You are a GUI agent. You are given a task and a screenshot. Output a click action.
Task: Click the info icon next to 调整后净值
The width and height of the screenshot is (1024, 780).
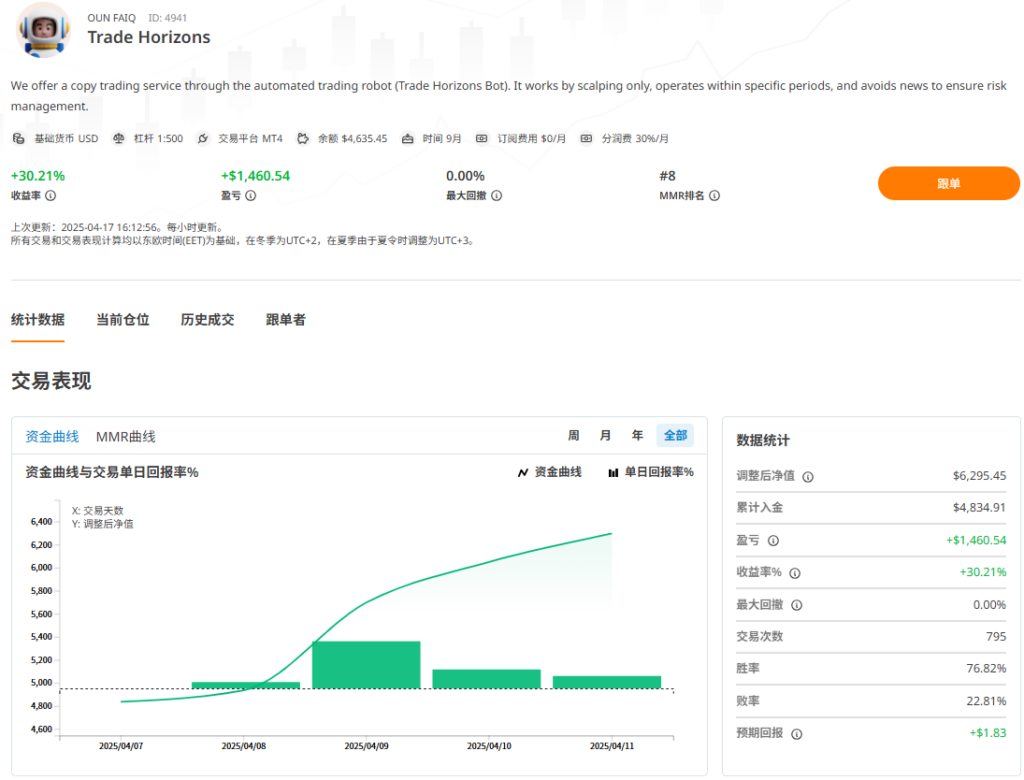[808, 477]
